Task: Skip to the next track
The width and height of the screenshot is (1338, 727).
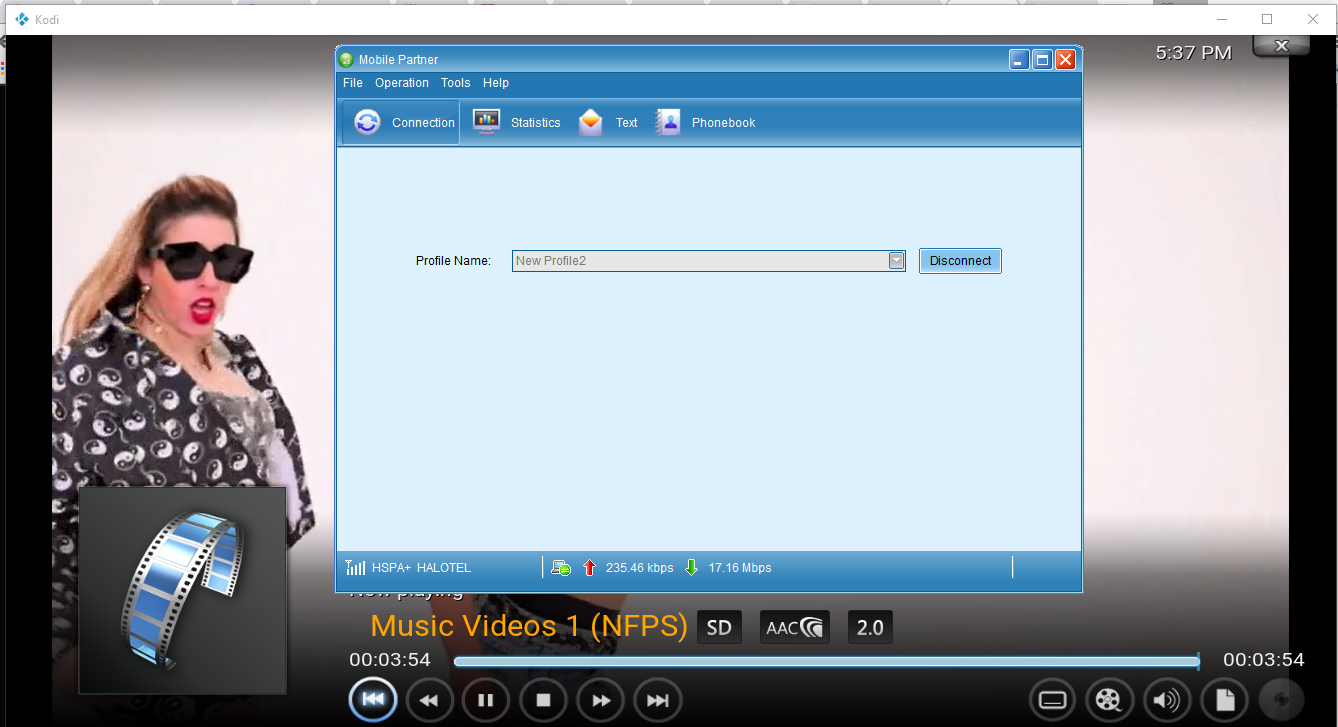Action: (657, 700)
